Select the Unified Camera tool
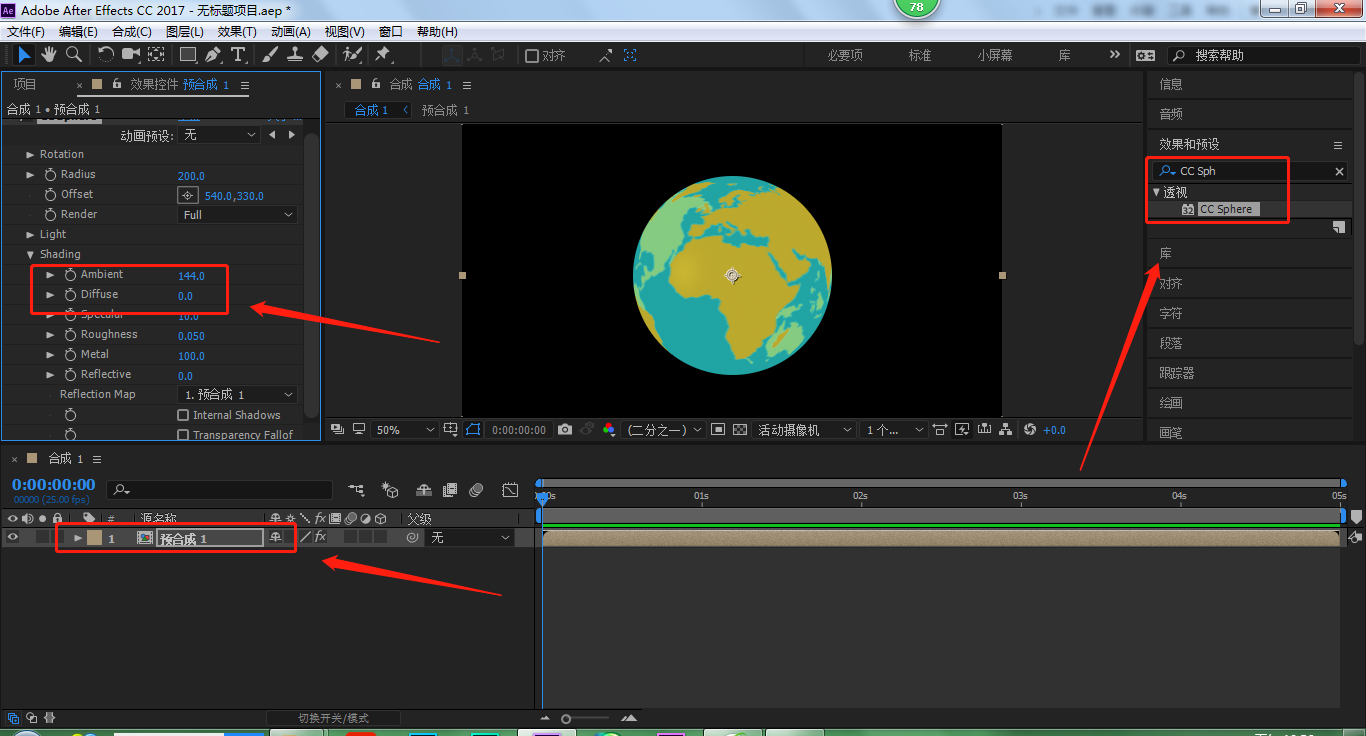 pos(131,54)
